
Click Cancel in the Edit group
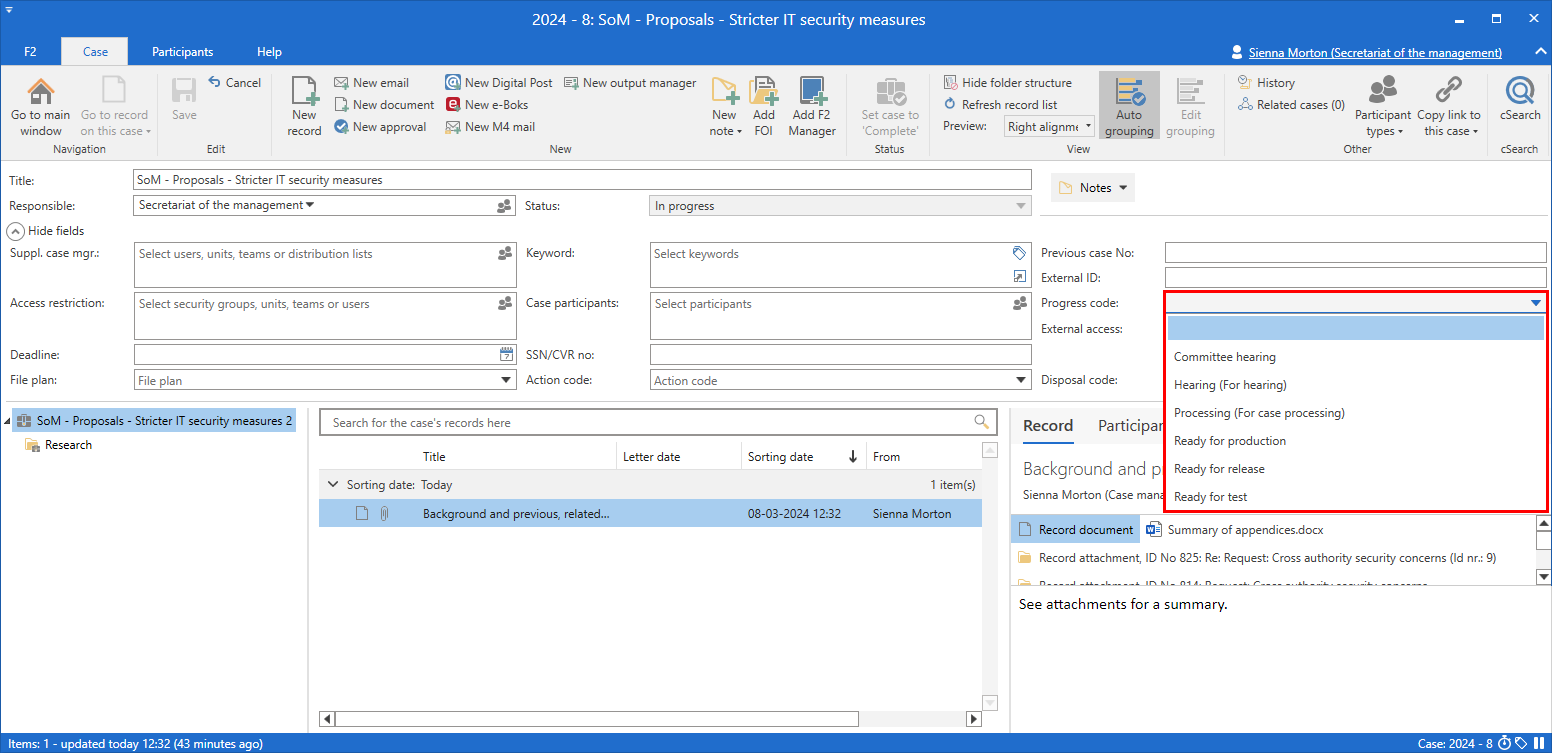(234, 83)
